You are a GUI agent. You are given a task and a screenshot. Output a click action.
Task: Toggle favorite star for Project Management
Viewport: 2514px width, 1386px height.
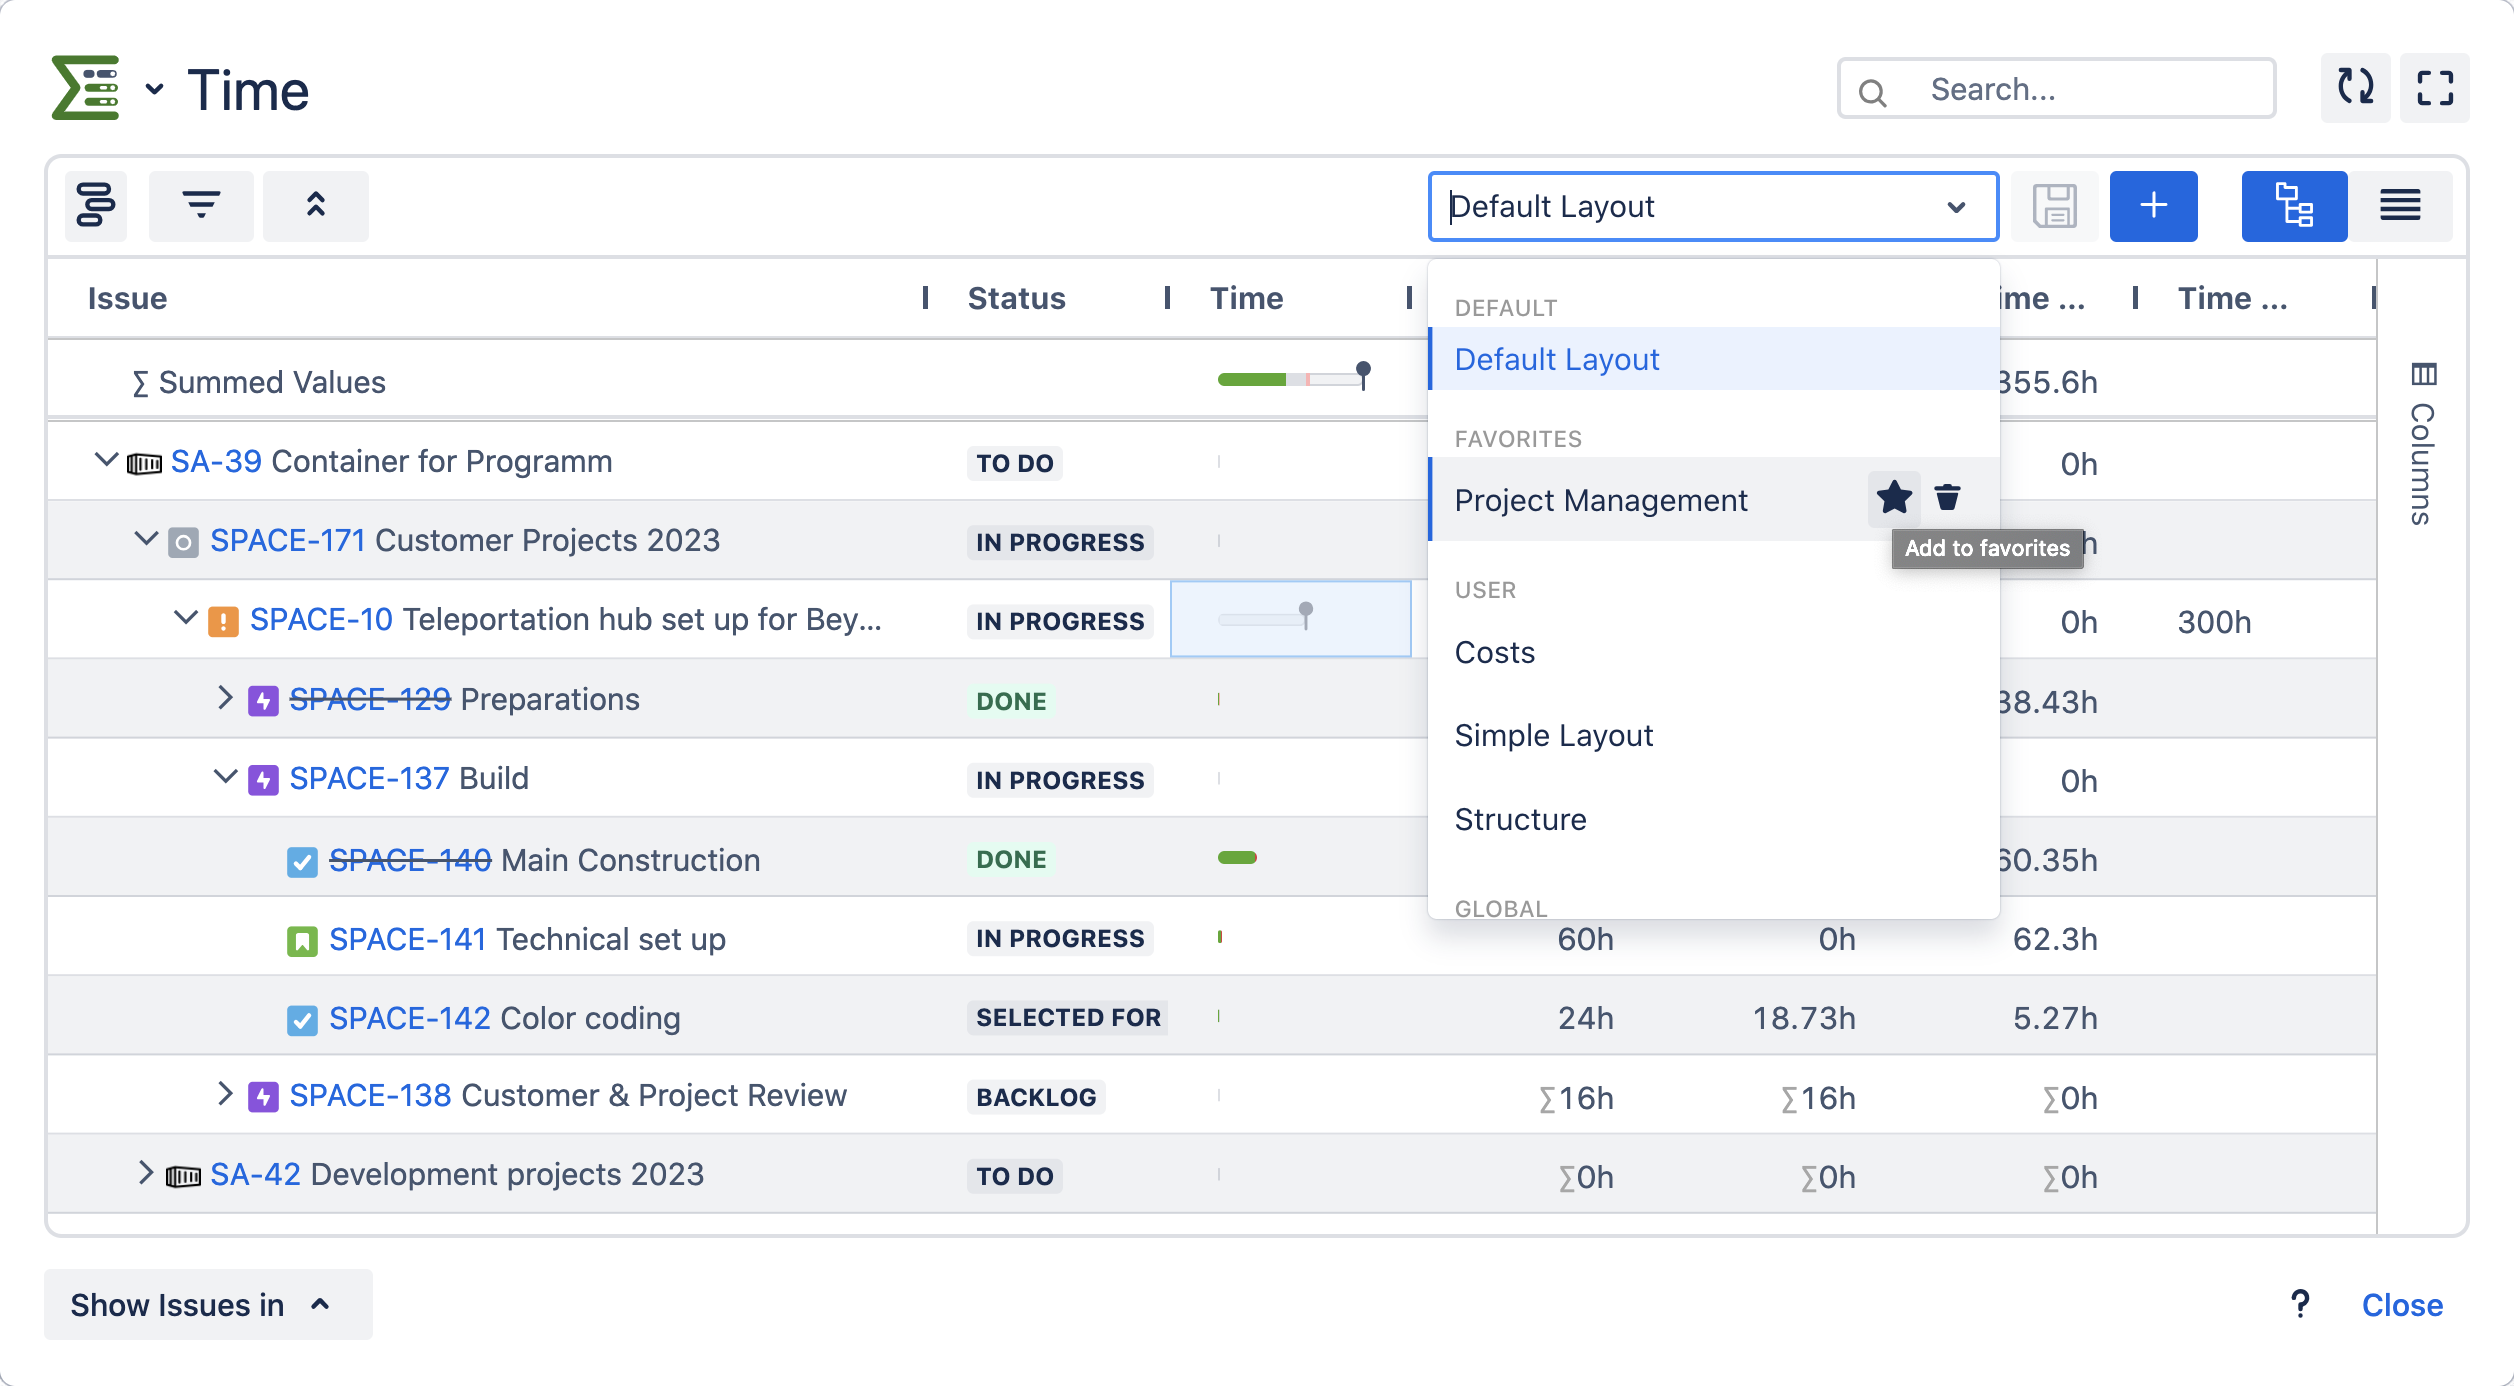1894,497
